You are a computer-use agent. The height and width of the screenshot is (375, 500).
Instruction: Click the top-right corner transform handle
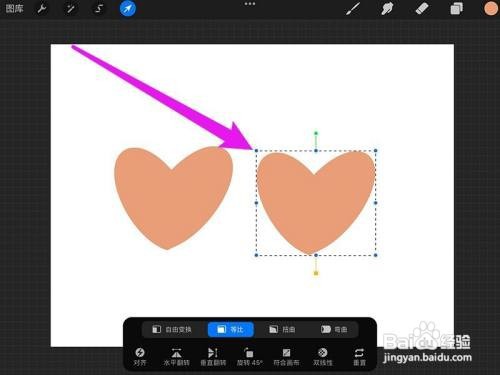coord(376,151)
